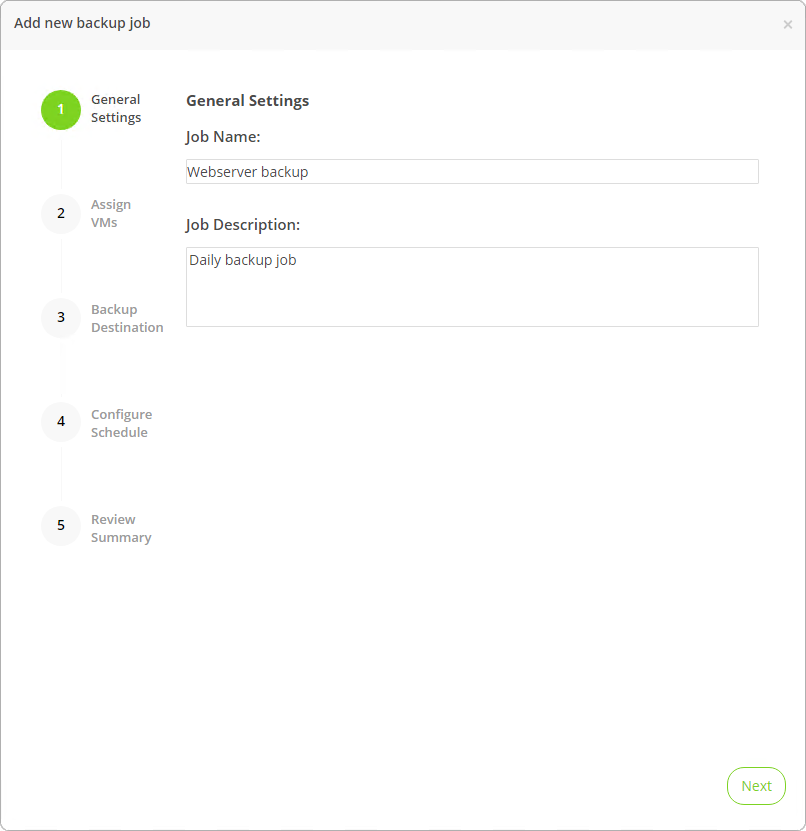Focus the Job Name text field
This screenshot has width=806, height=831.
(472, 172)
